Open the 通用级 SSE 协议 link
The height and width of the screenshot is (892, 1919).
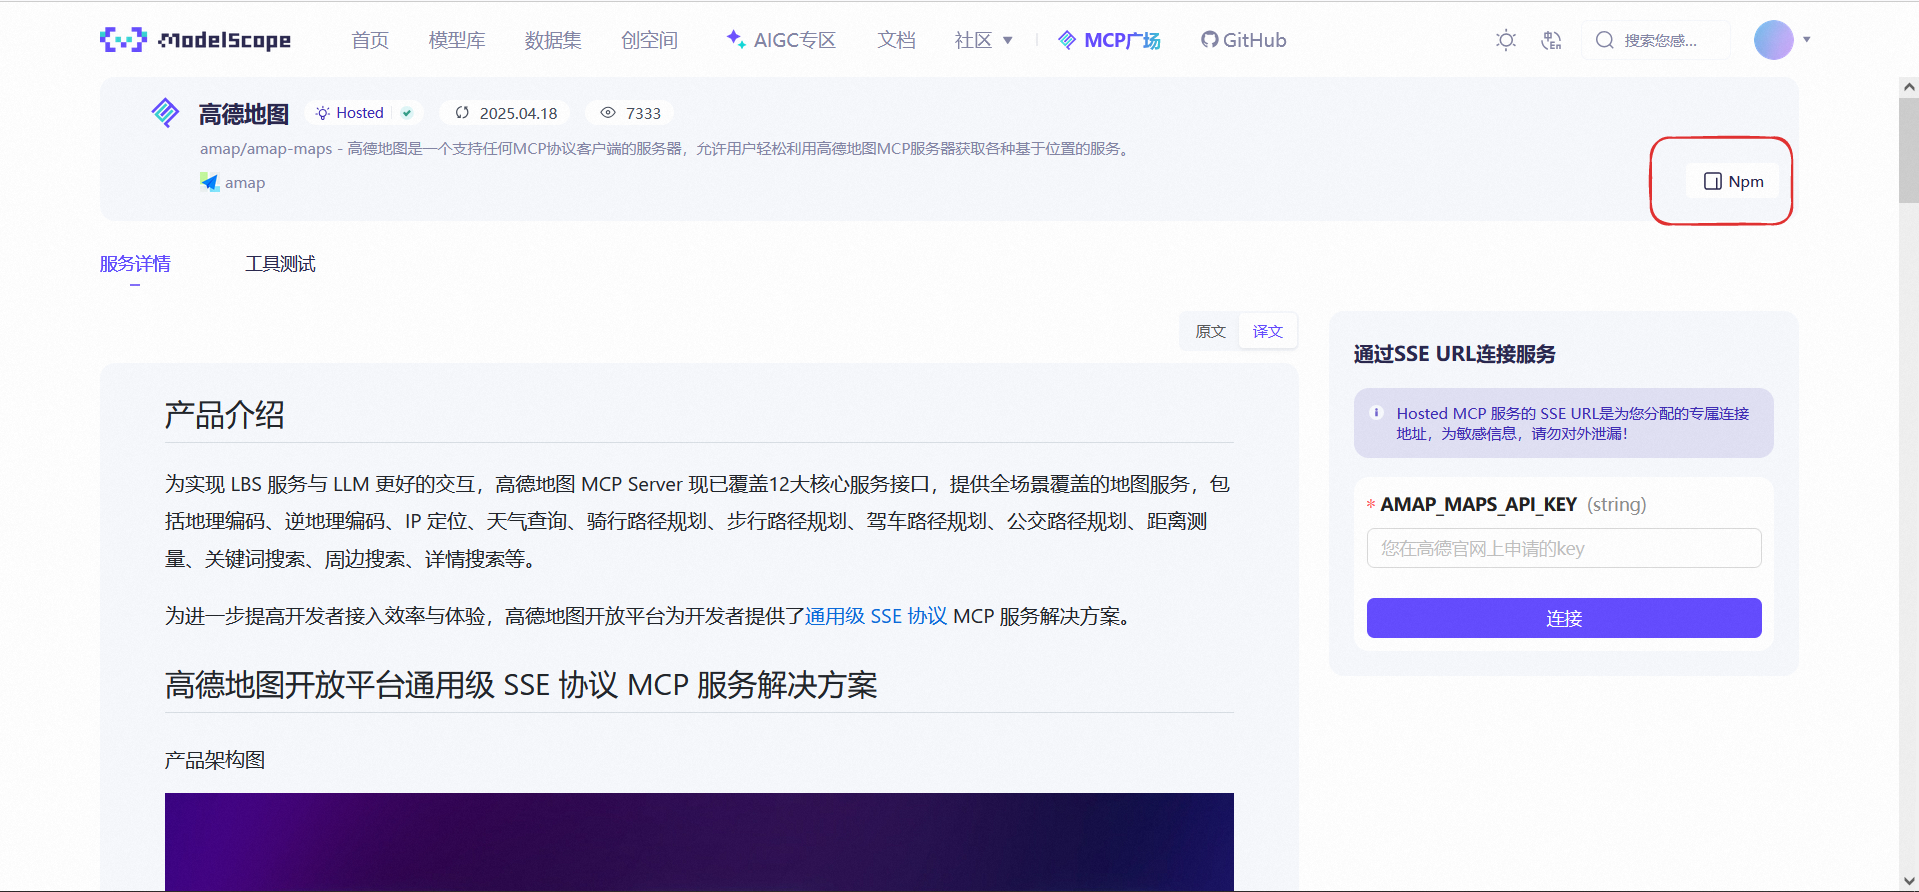coord(876,616)
